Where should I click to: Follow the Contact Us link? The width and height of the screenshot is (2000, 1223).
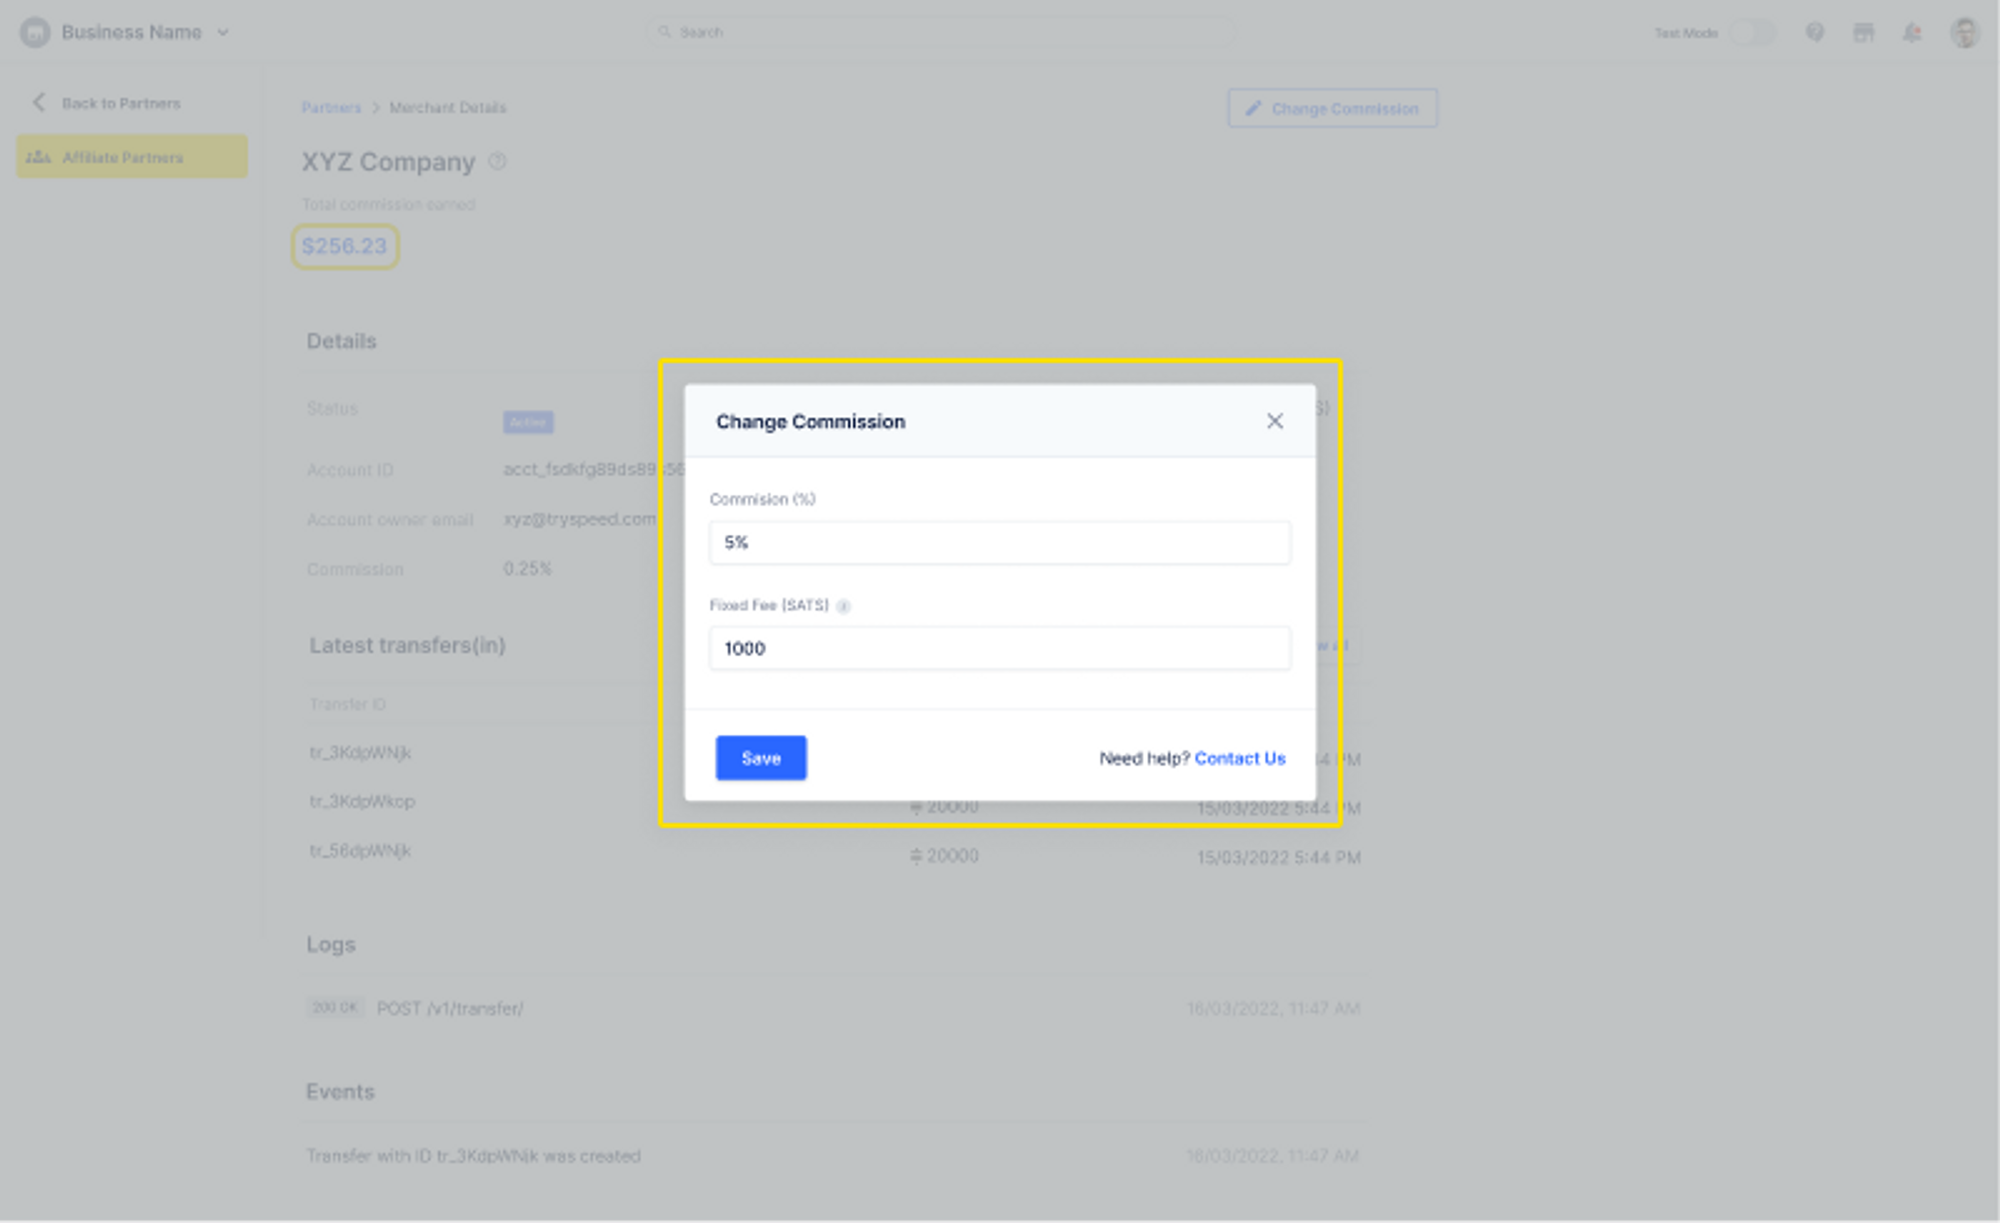(x=1239, y=758)
